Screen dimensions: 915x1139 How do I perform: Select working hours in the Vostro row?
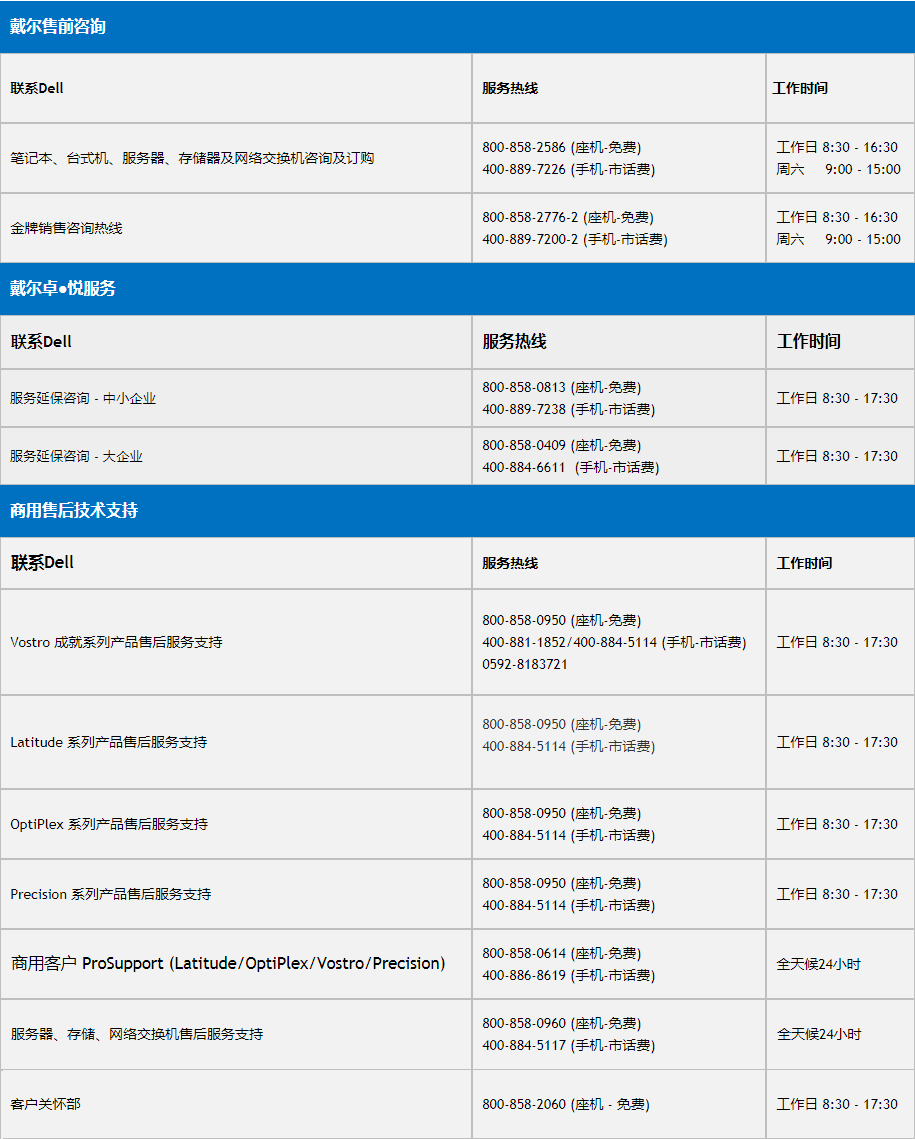pos(837,642)
